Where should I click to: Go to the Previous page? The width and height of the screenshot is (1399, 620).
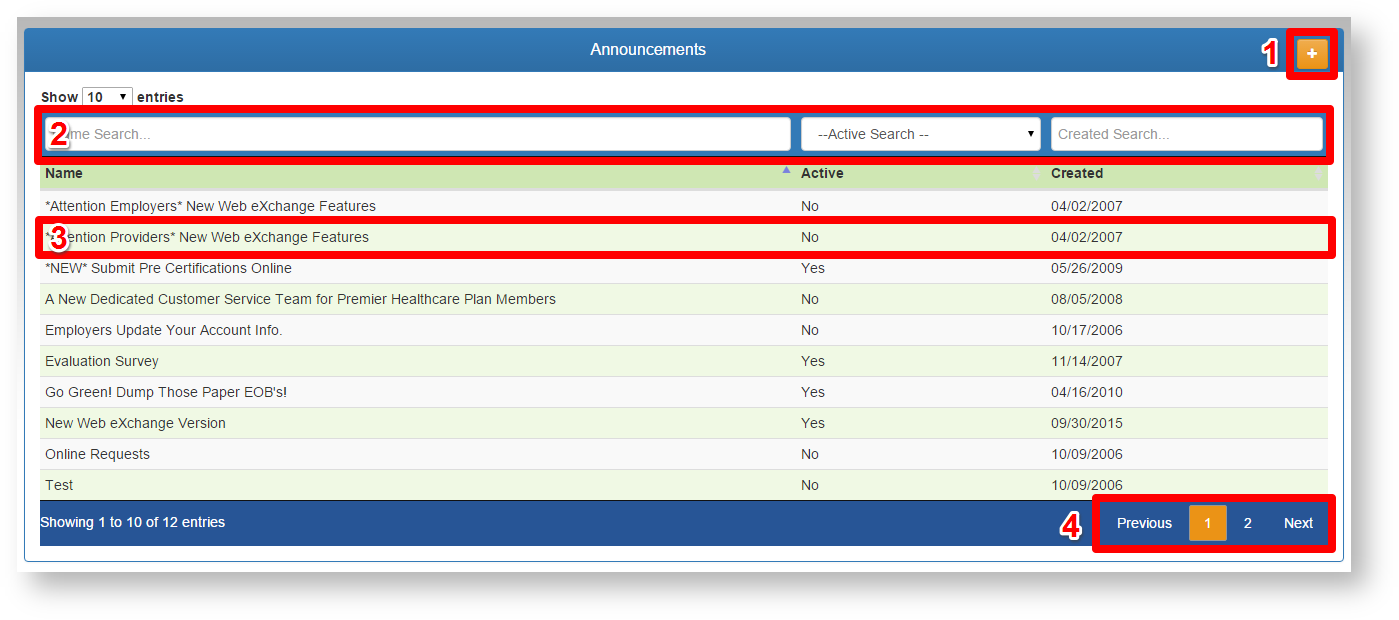1144,523
